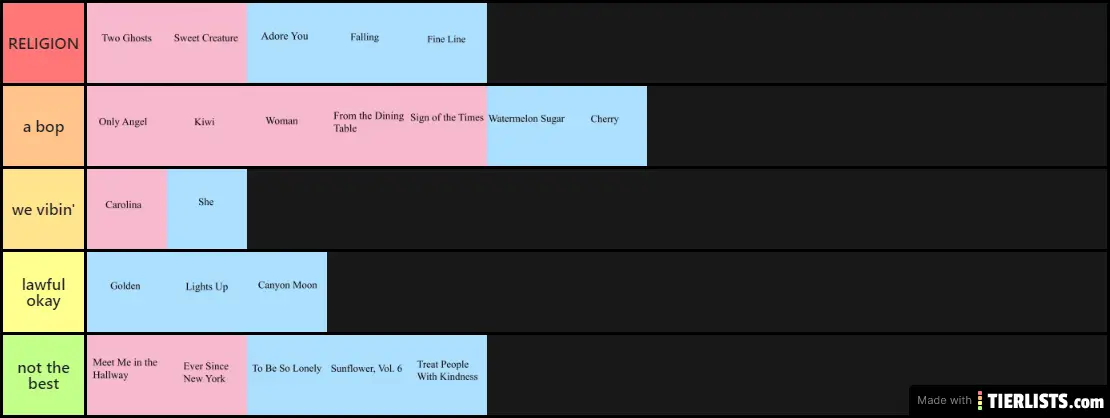The image size is (1110, 418).
Task: Pick the Fine Line song tile
Action: pyautogui.click(x=447, y=43)
